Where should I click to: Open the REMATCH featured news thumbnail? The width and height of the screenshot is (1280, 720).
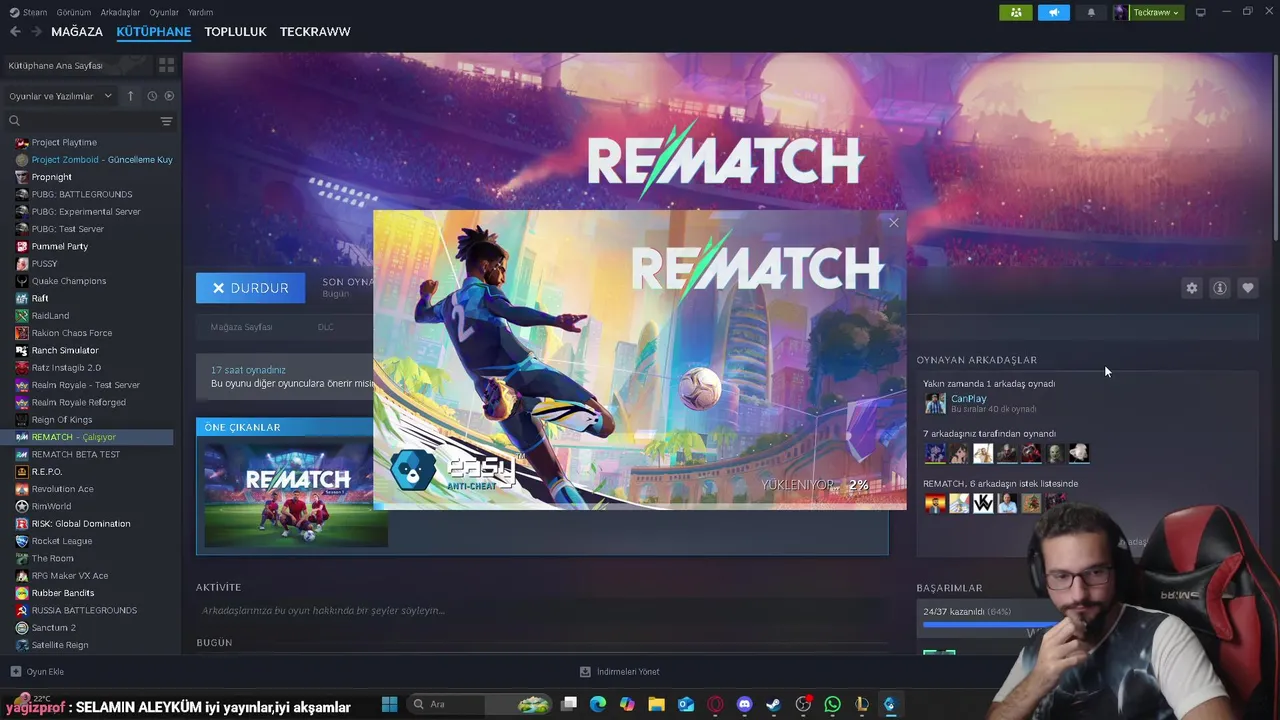click(296, 493)
